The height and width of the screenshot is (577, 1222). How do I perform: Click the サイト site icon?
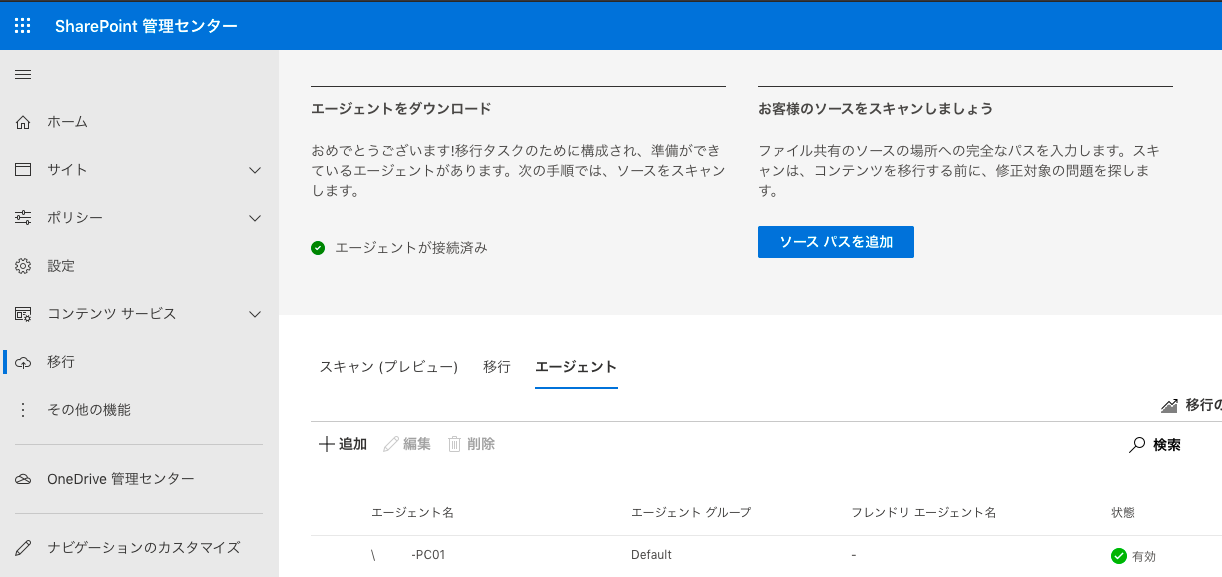[x=23, y=170]
